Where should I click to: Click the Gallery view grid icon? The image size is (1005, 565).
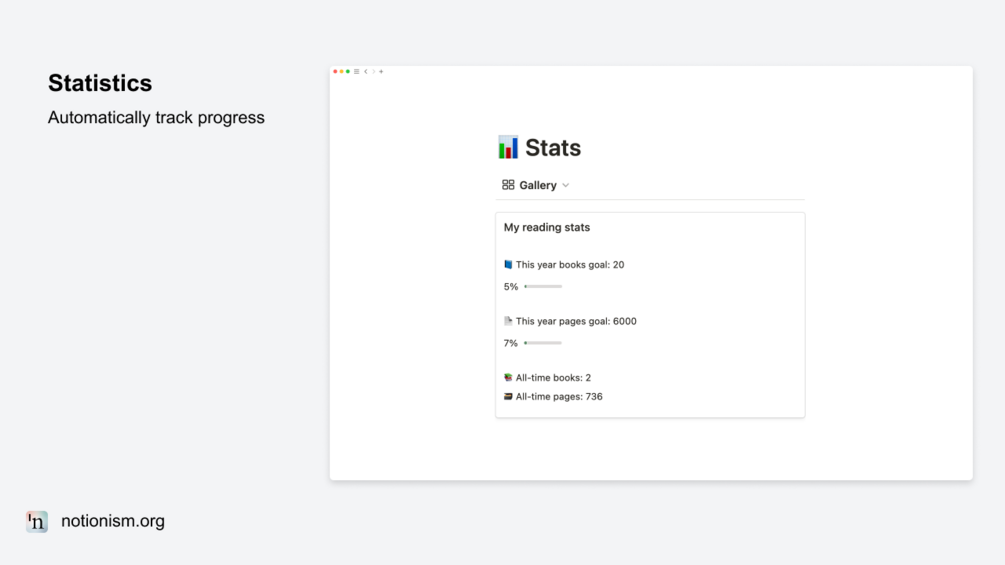[508, 185]
